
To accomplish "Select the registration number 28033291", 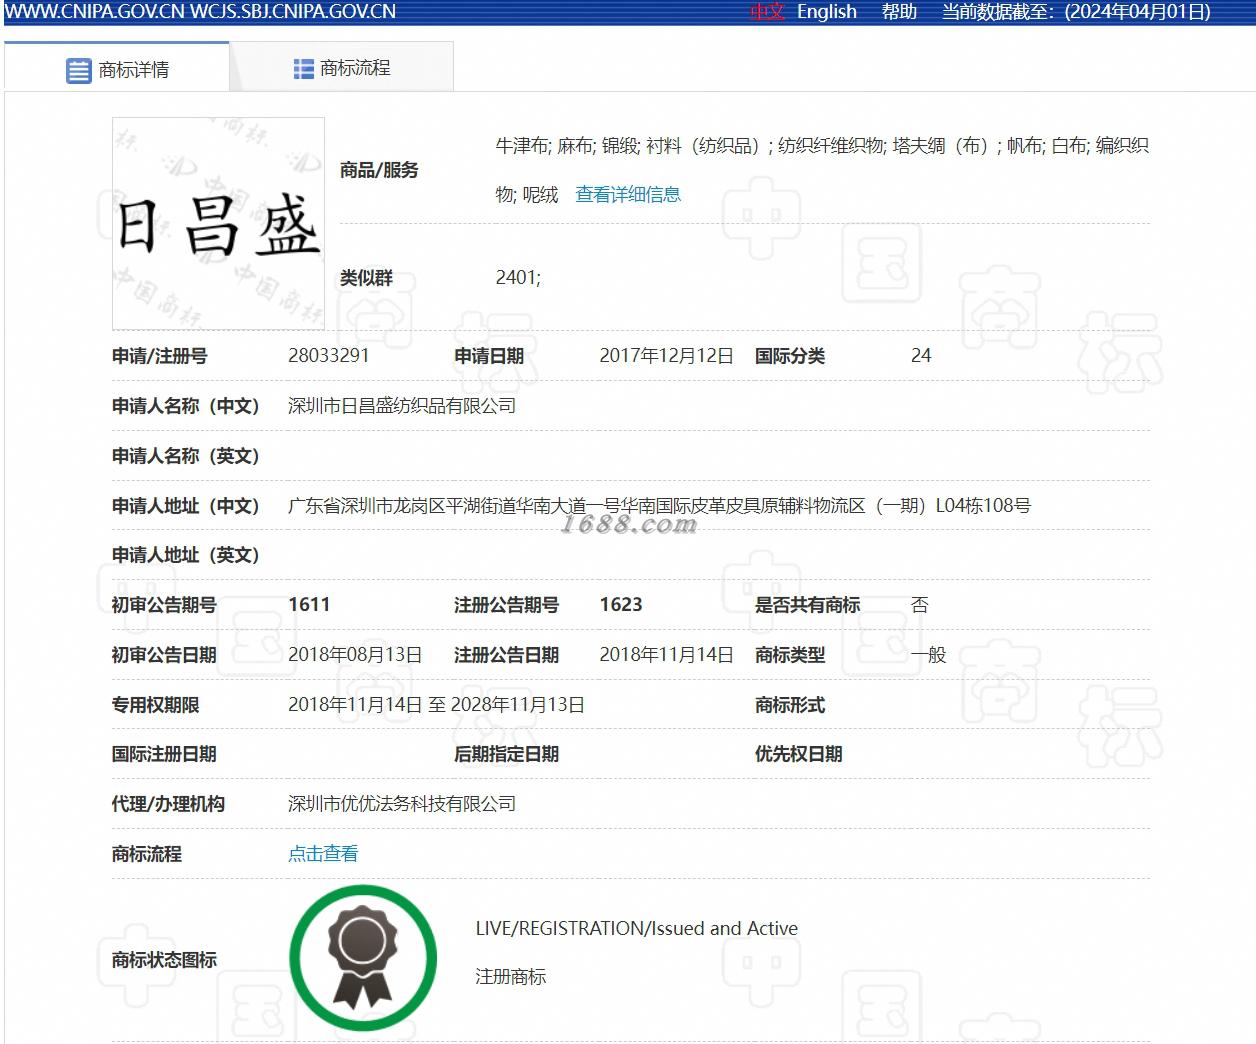I will pos(329,355).
